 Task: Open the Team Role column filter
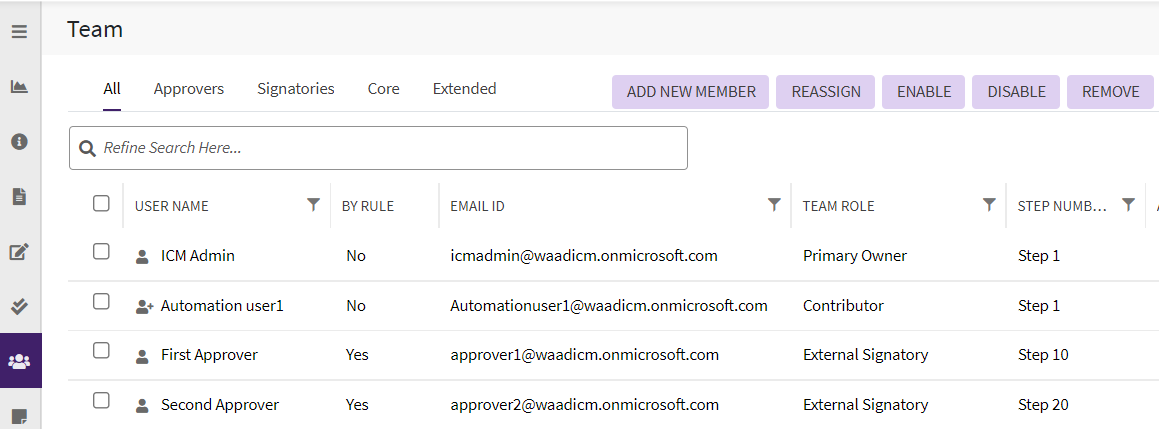[x=988, y=205]
